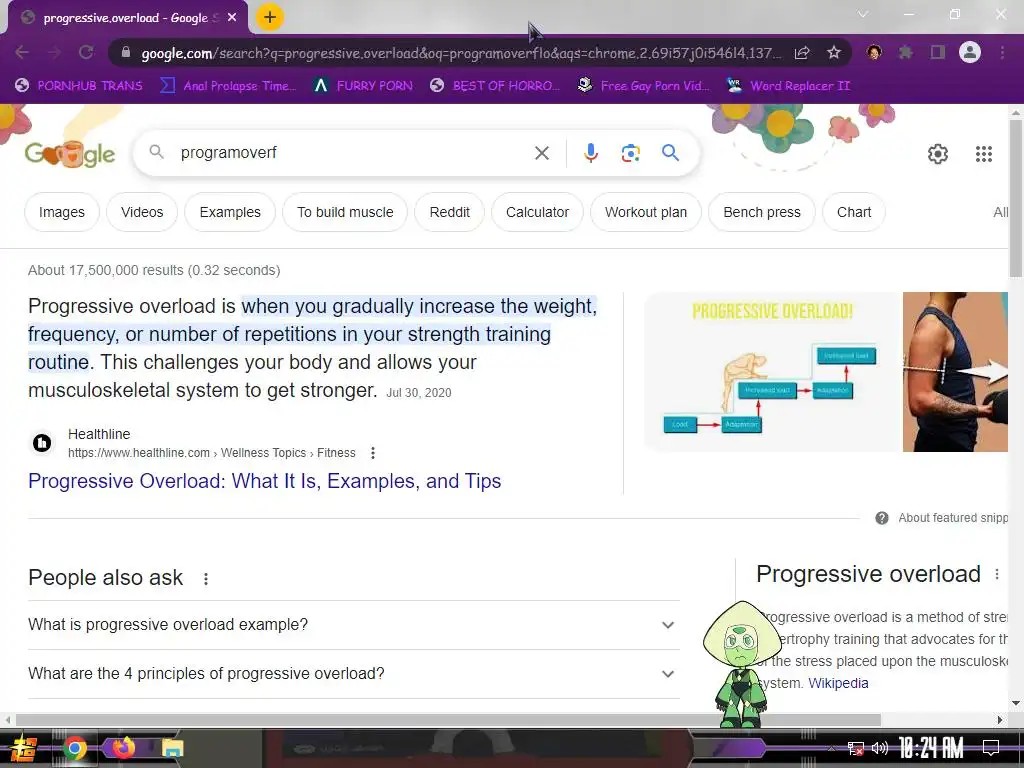Click the extension avatar icon in toolbar
Image resolution: width=1024 pixels, height=768 pixels.
tap(873, 52)
